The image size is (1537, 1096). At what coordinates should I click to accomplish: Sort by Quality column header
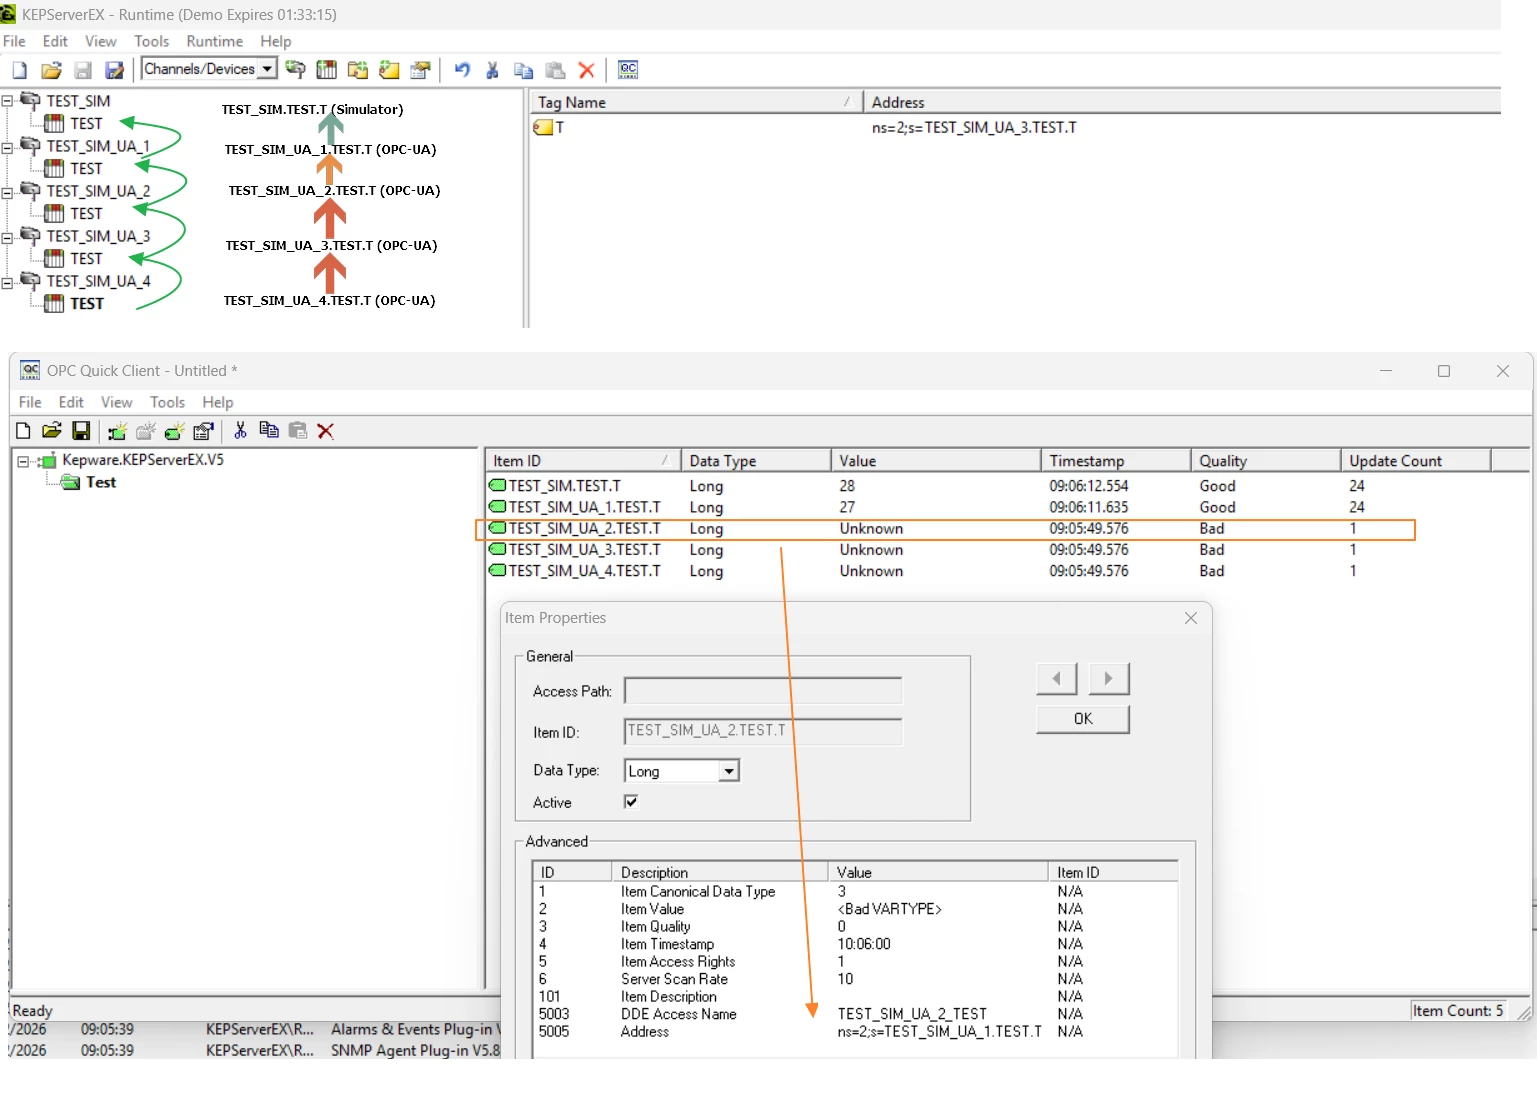[x=1265, y=461]
